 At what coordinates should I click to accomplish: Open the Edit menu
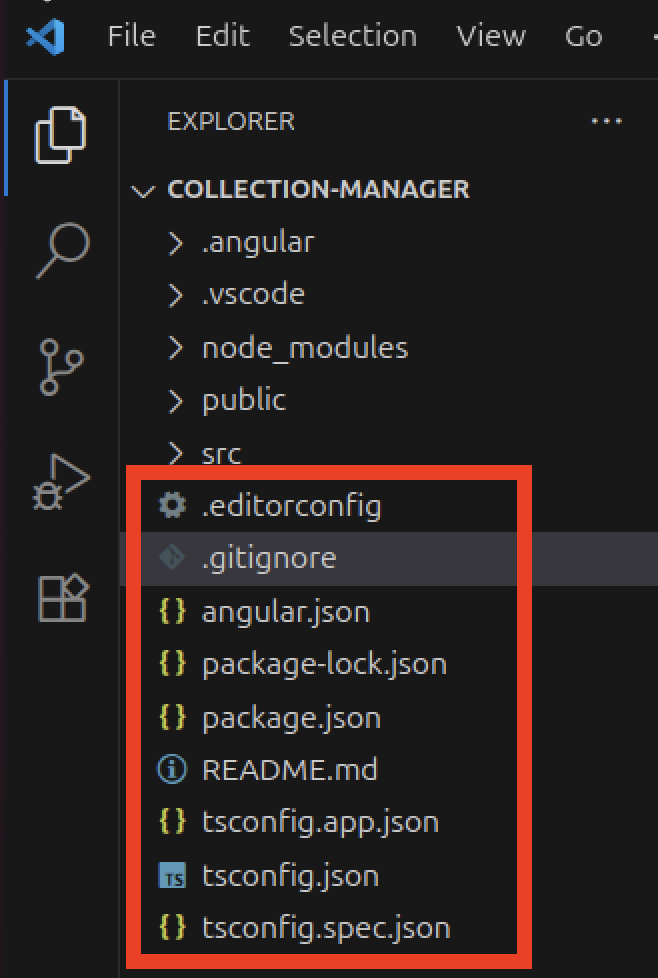click(x=222, y=37)
